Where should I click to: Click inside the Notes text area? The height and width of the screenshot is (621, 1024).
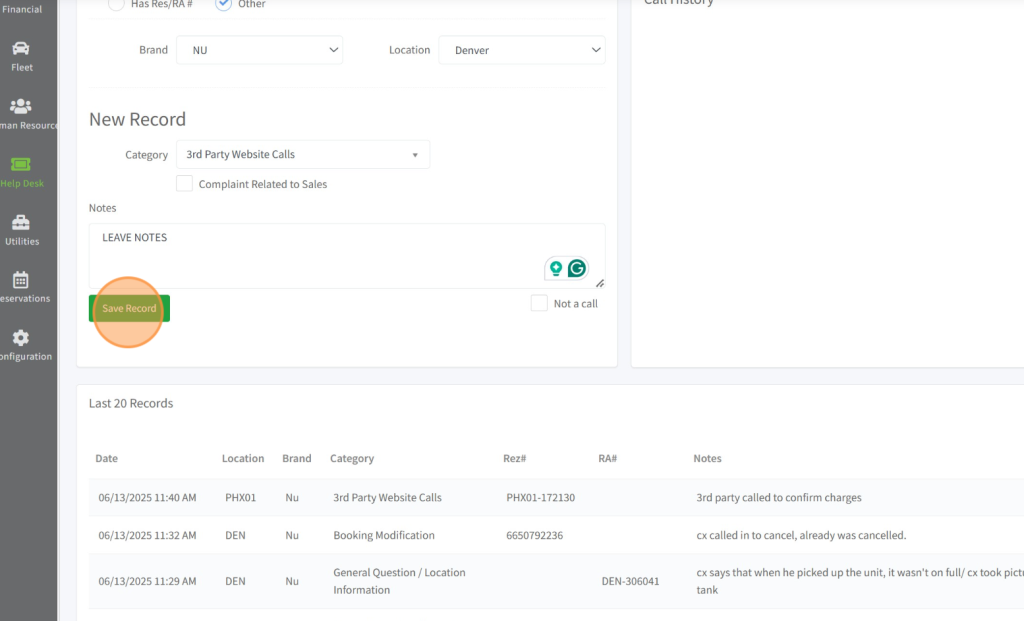pyautogui.click(x=320, y=255)
